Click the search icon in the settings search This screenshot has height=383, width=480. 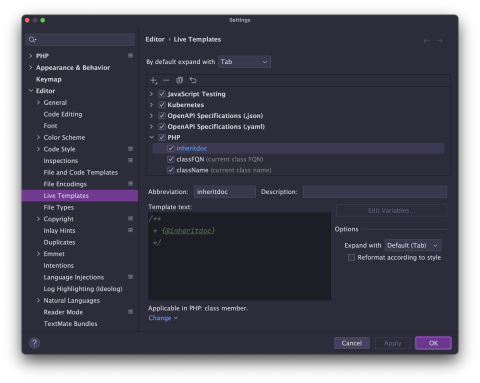coord(32,40)
